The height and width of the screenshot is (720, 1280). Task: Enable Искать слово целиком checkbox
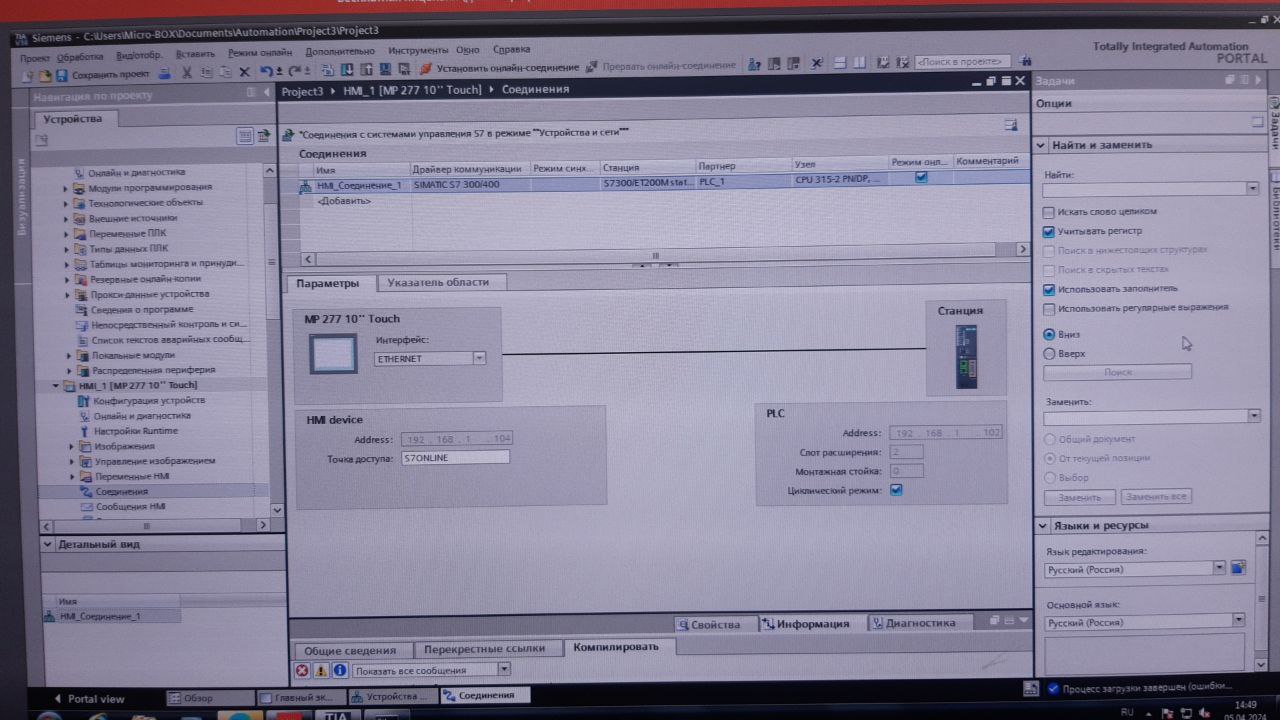coord(1049,212)
